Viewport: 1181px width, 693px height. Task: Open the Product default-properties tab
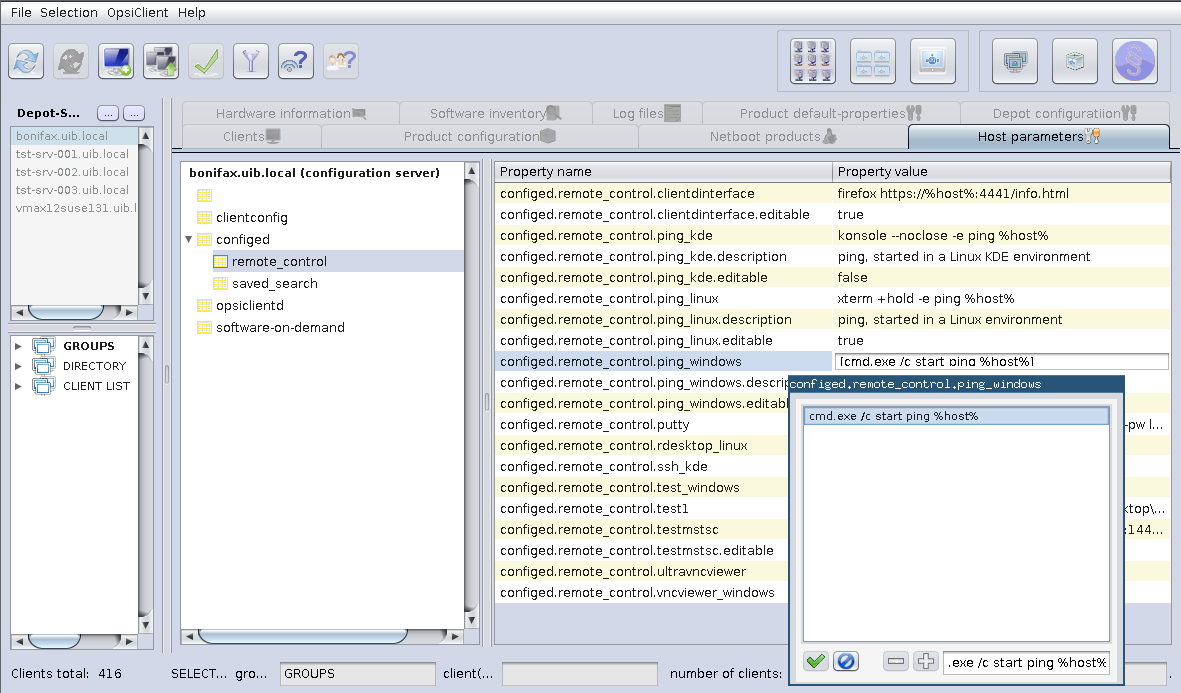pos(831,113)
